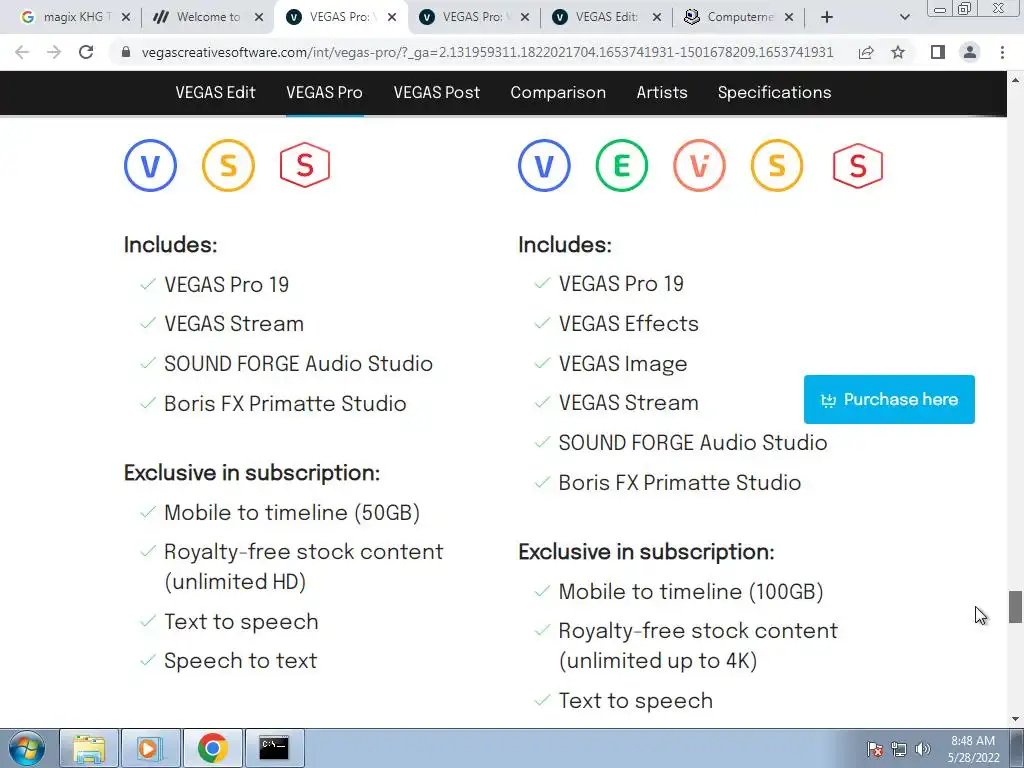Open a new tab with the plus button
The image size is (1024, 768).
tap(827, 17)
